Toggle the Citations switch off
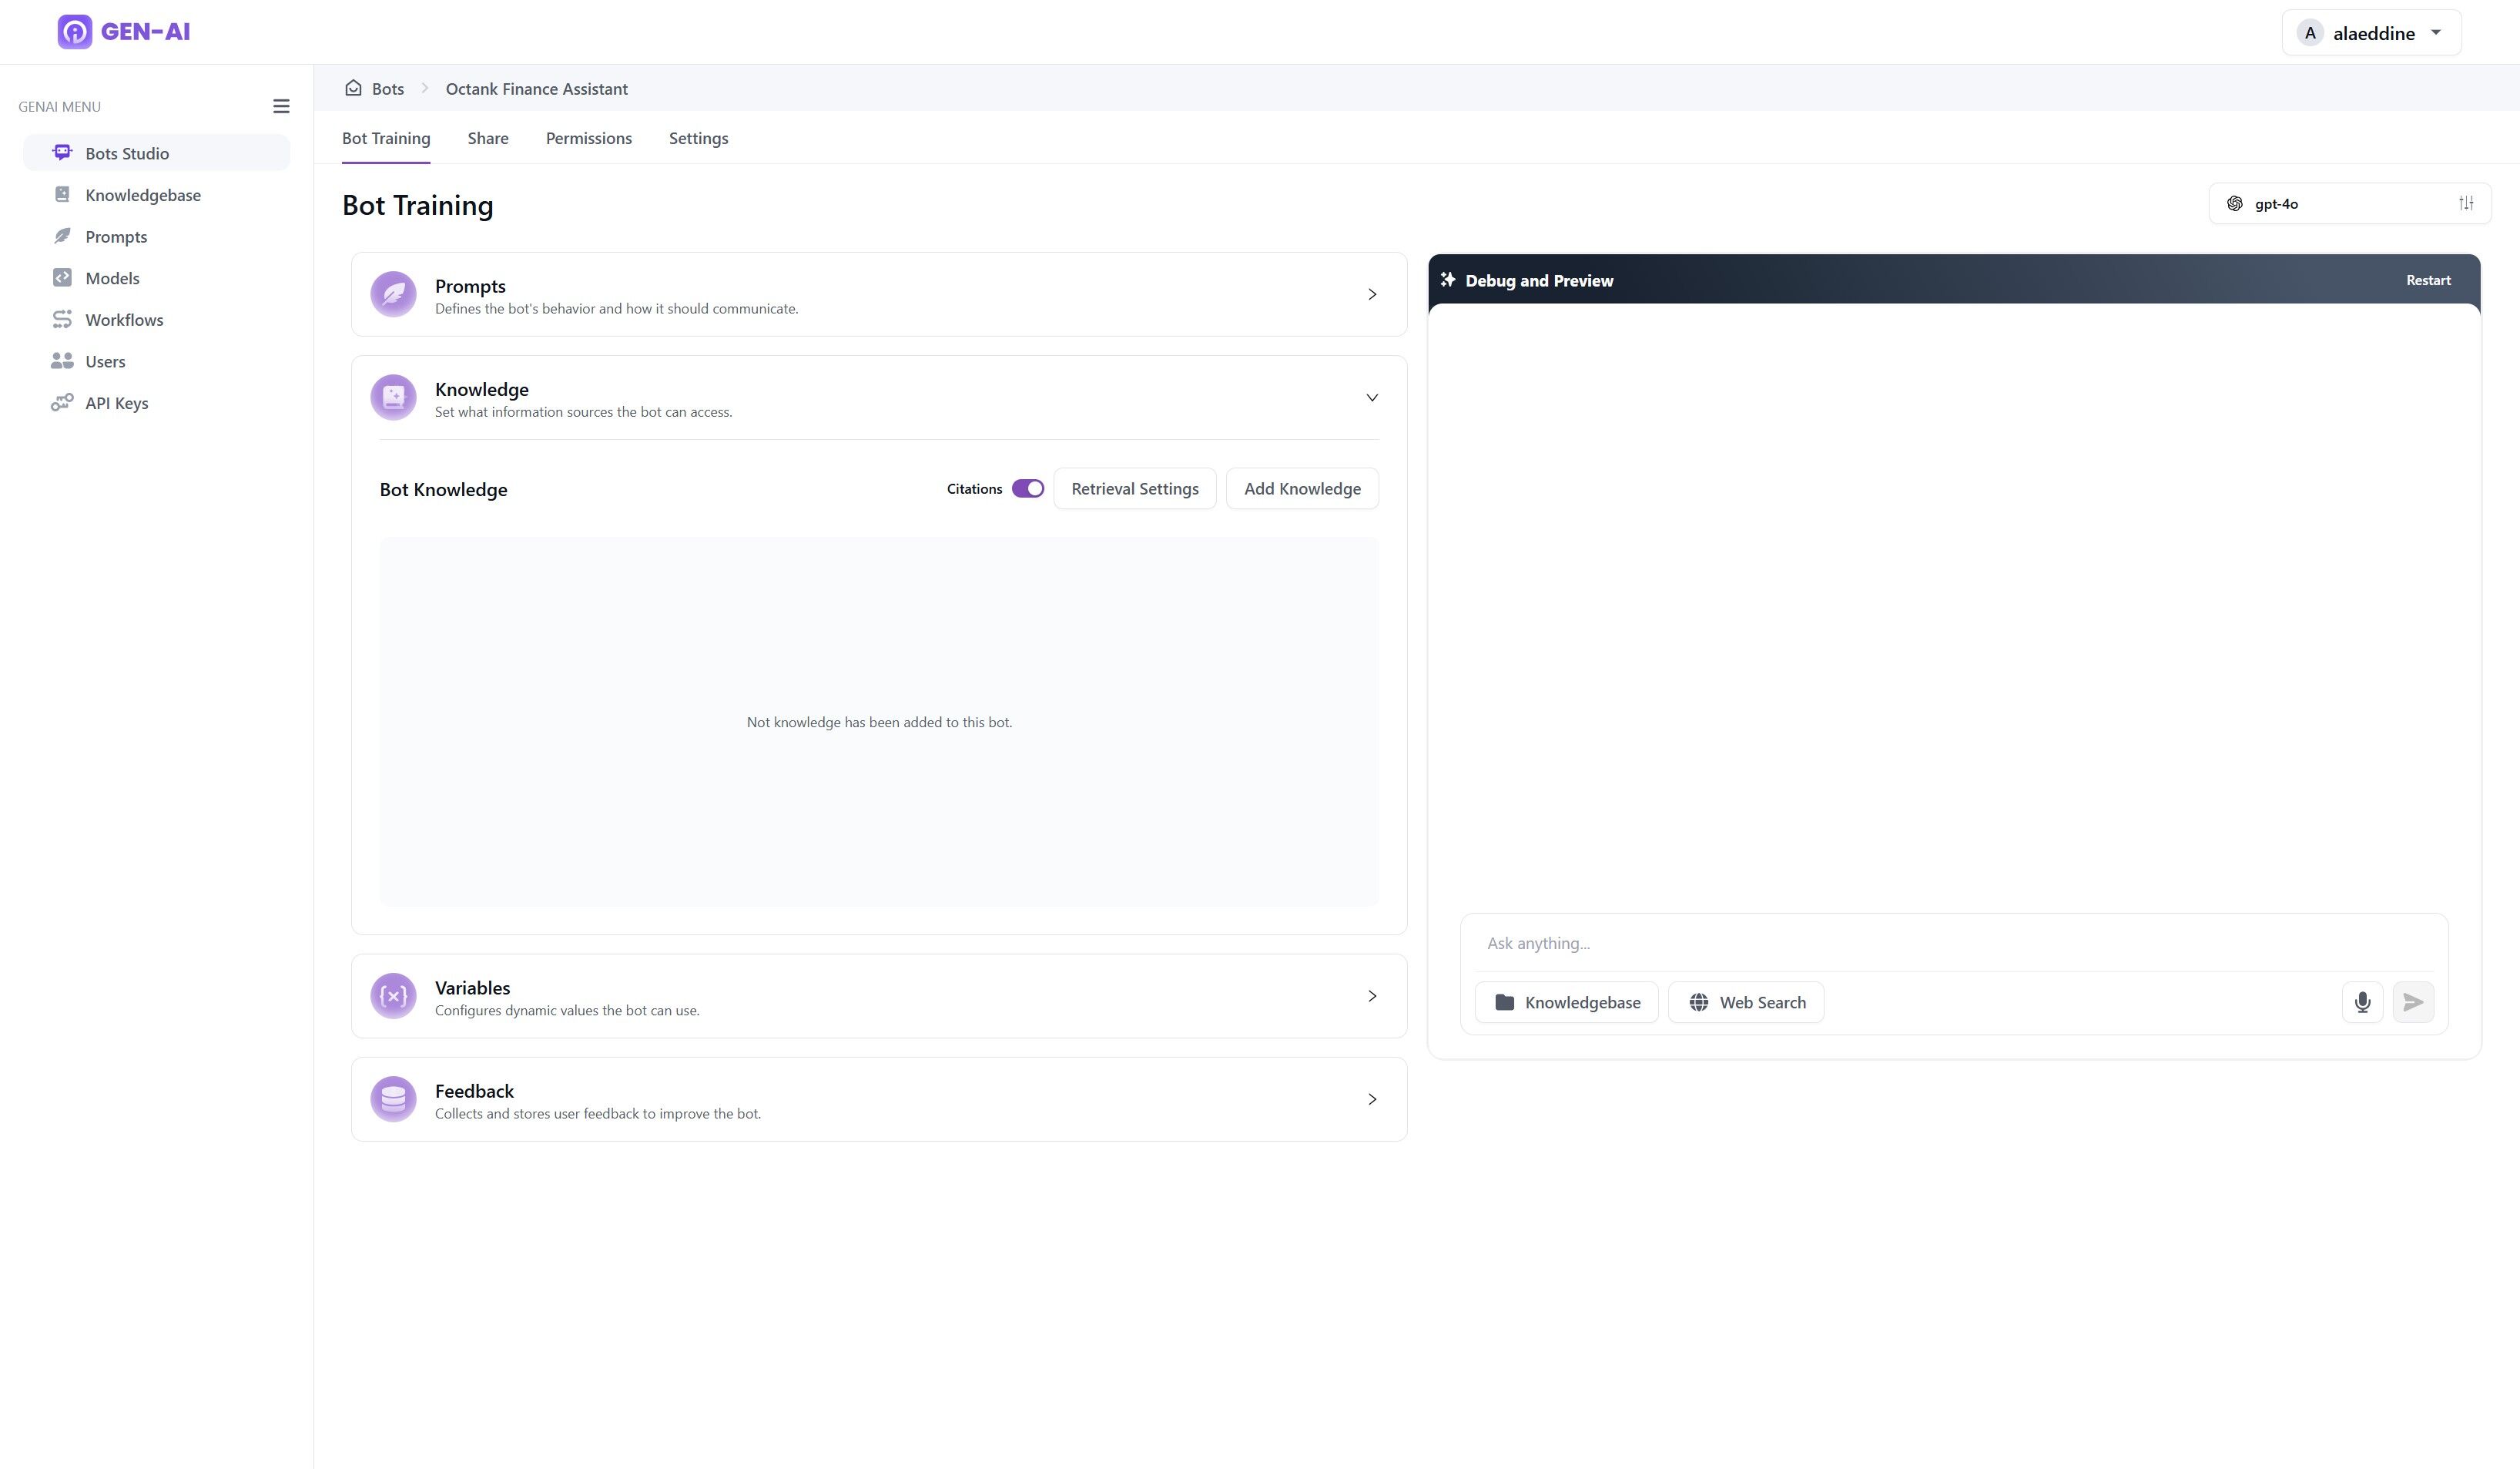The image size is (2520, 1469). click(x=1027, y=489)
